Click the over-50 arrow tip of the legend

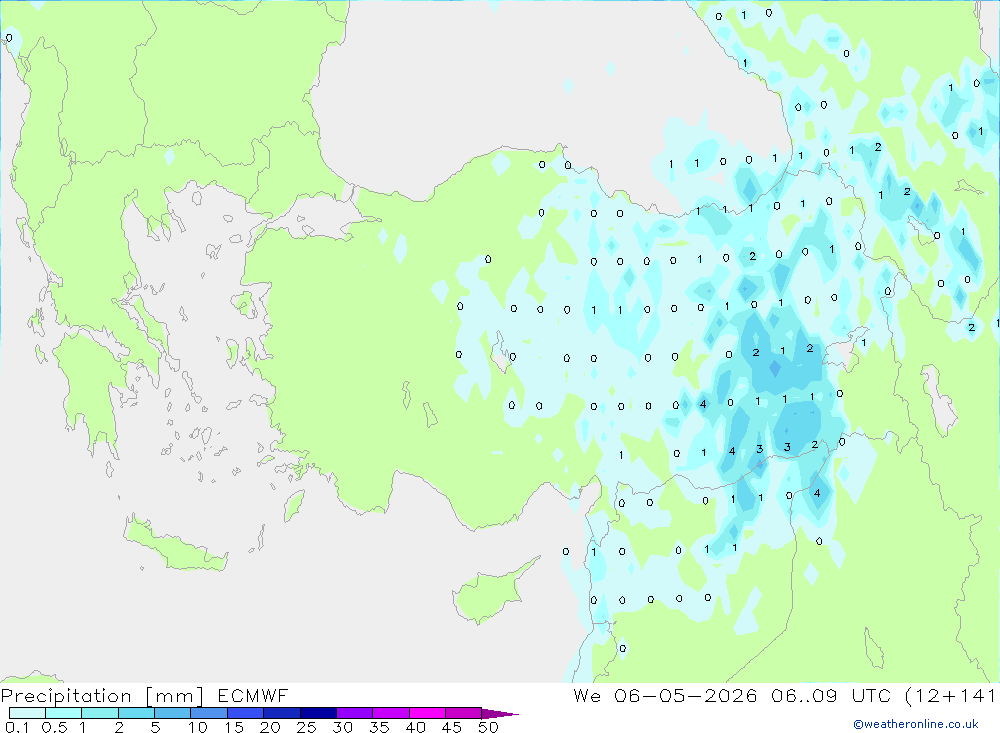pos(500,714)
